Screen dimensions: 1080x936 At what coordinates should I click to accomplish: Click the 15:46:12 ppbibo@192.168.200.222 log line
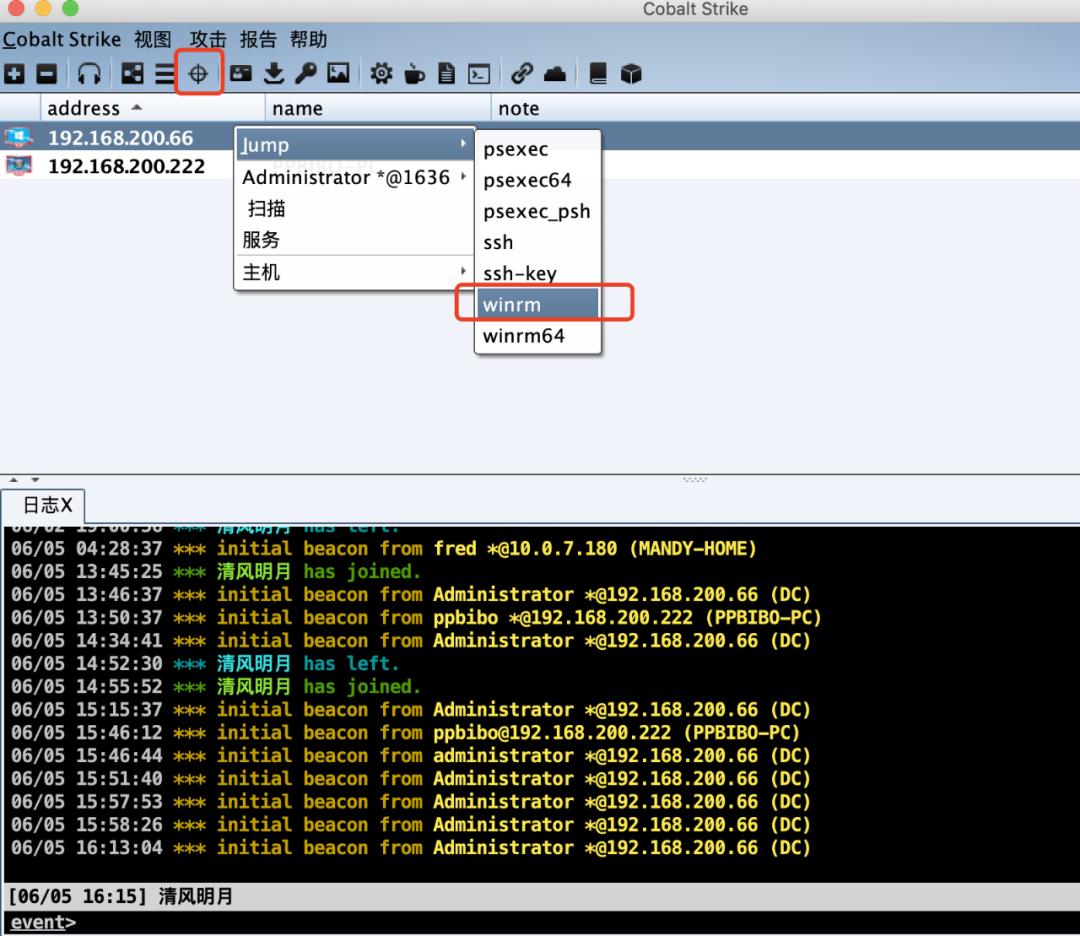point(405,732)
